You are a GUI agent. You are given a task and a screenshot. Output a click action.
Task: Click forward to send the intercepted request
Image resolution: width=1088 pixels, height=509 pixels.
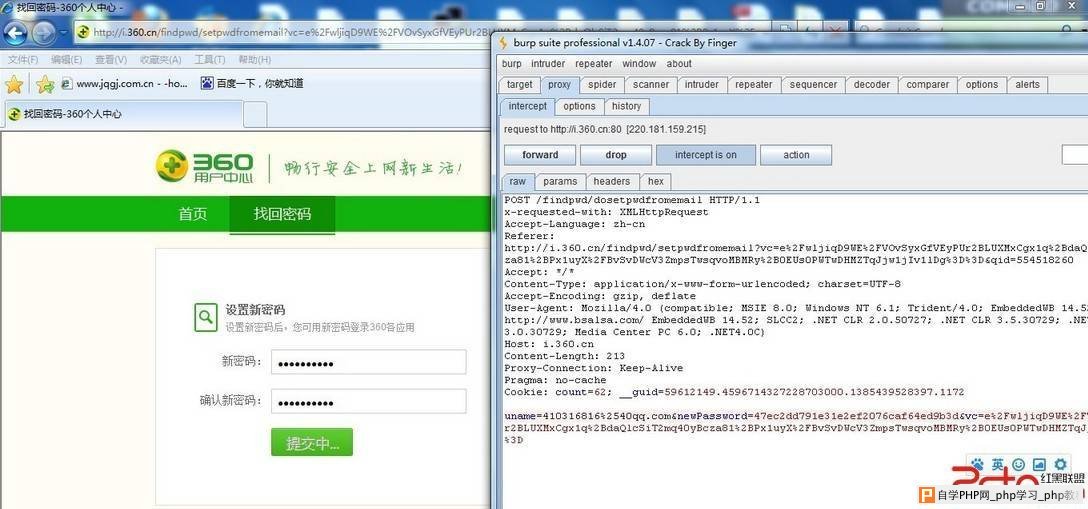pos(540,155)
